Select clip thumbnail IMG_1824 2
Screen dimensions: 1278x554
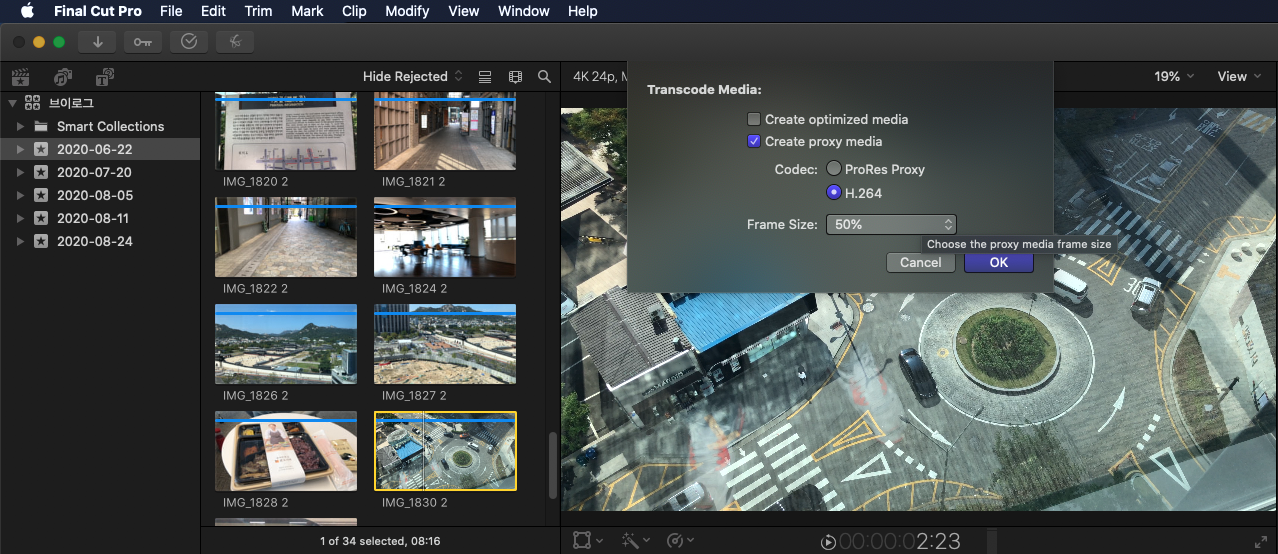tap(445, 236)
